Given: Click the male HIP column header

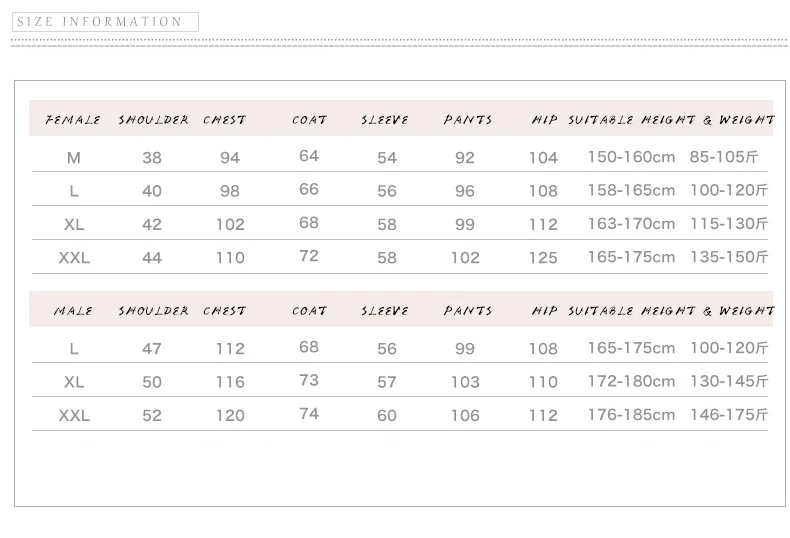Looking at the screenshot, I should pos(545,311).
